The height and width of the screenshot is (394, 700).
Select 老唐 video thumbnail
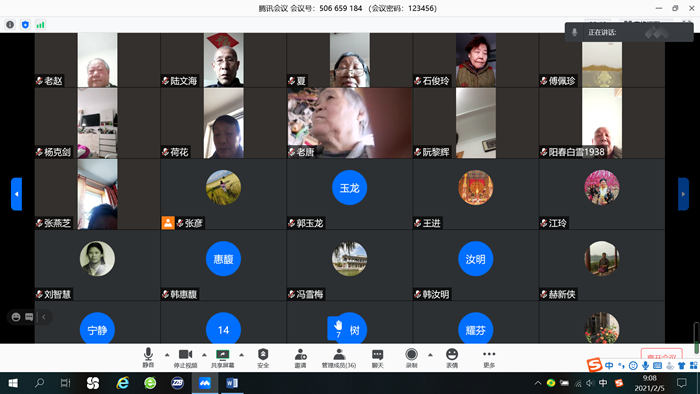pyautogui.click(x=350, y=123)
